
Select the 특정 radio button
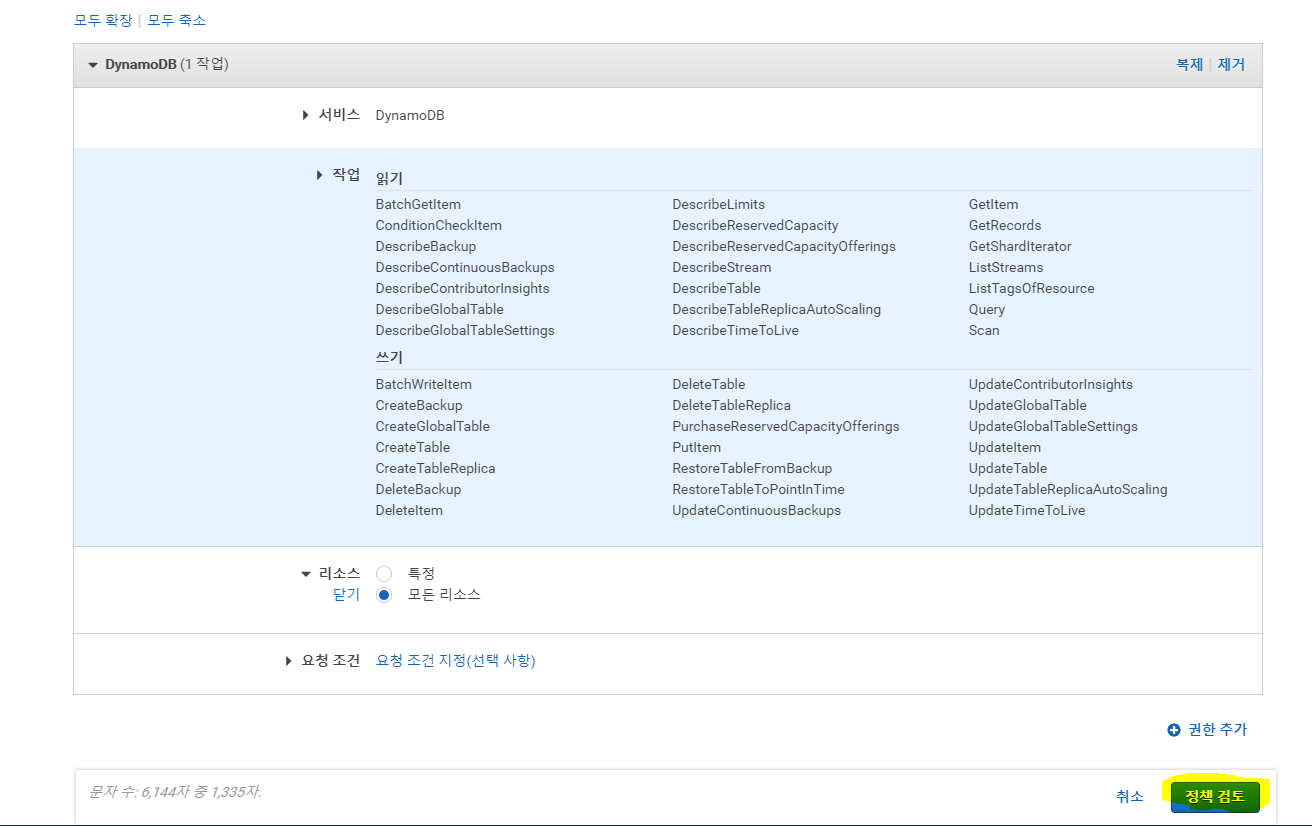coord(384,574)
